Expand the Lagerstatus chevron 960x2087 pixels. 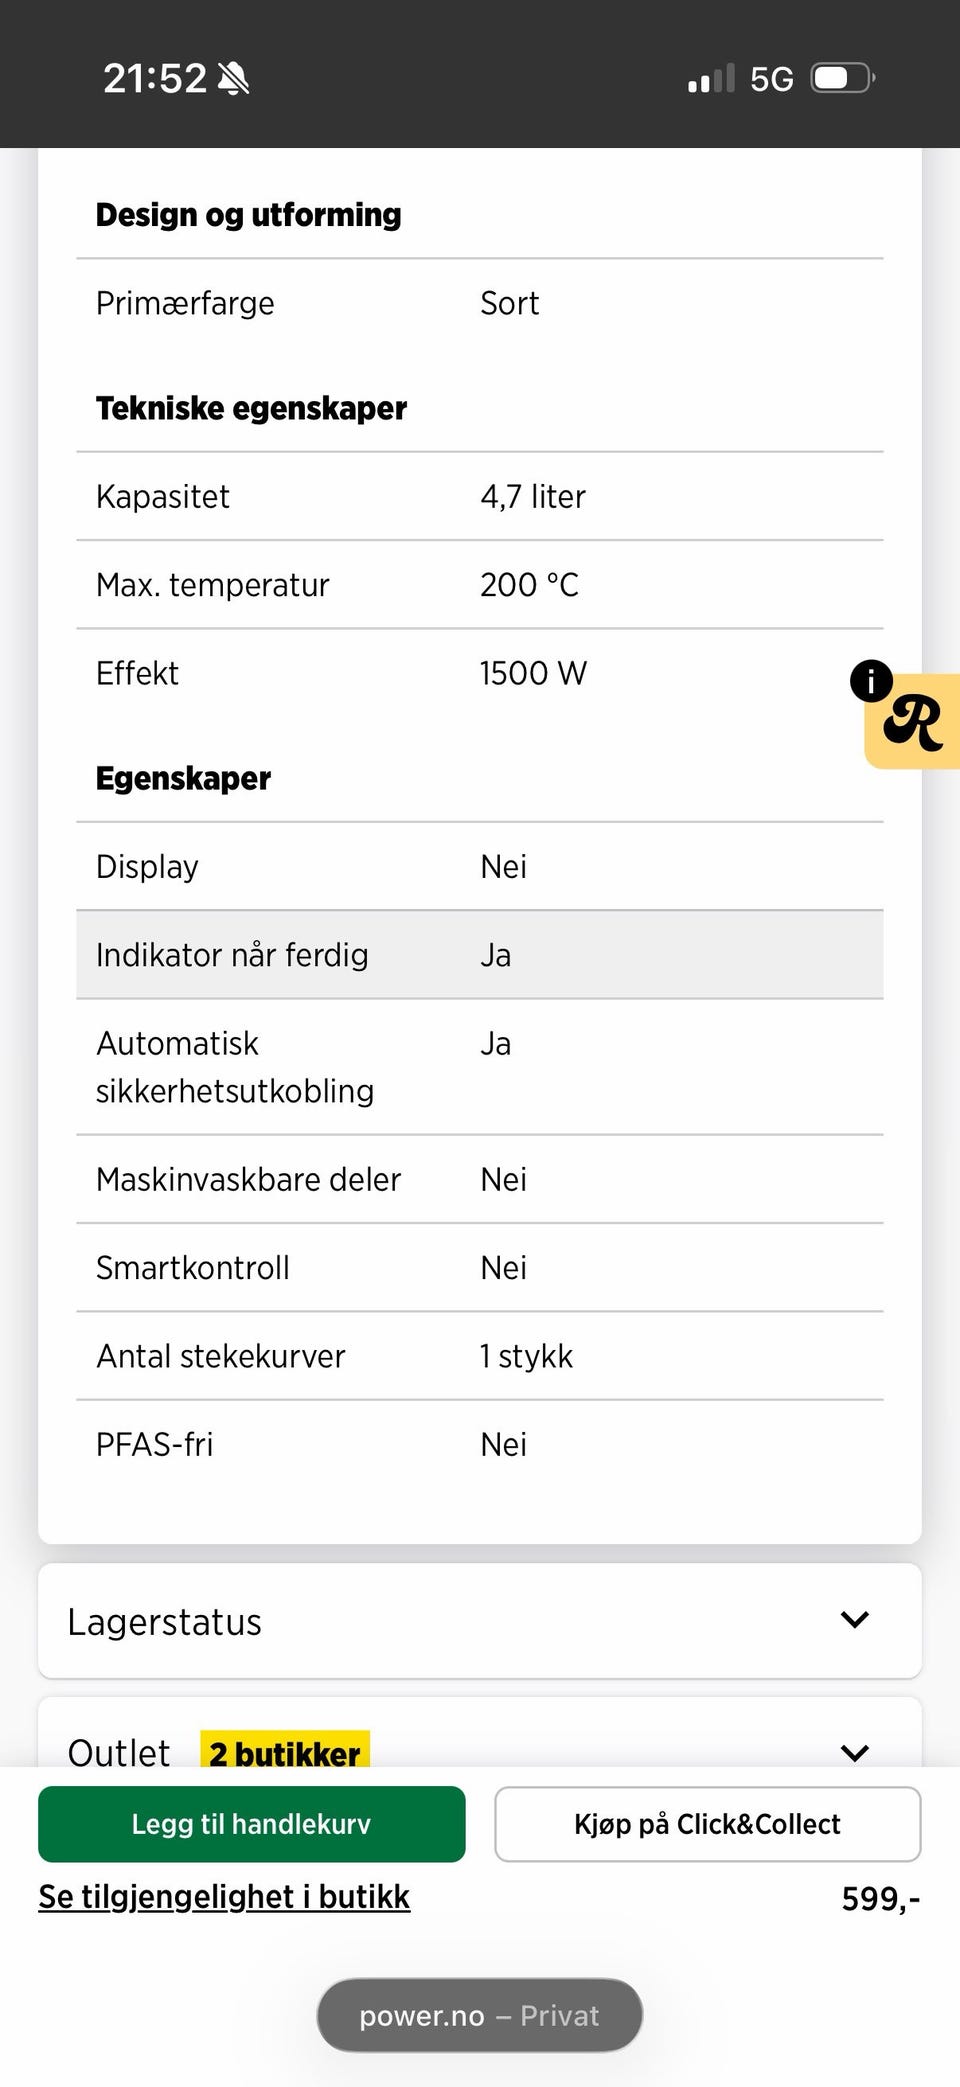click(854, 1619)
